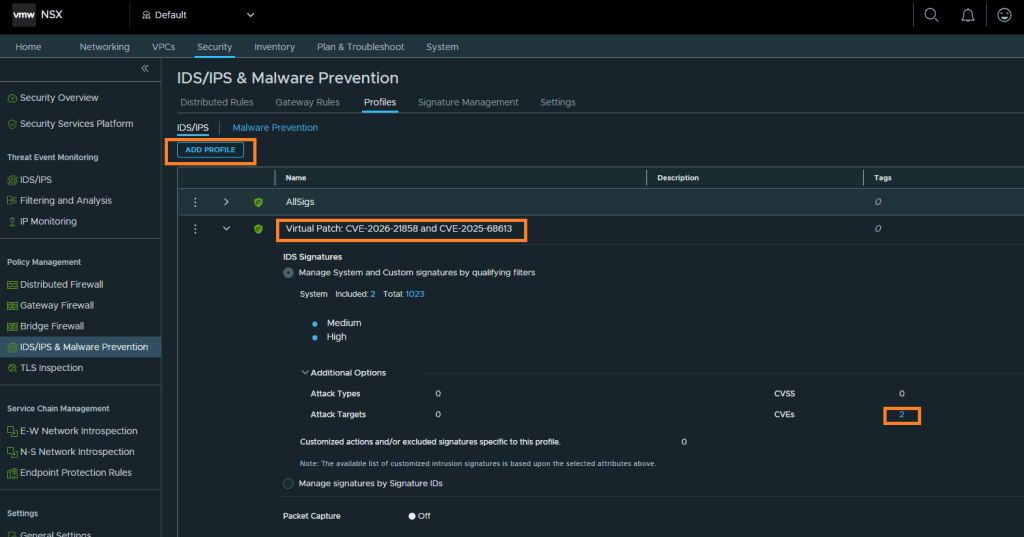Open the Networking menu

click(x=104, y=47)
